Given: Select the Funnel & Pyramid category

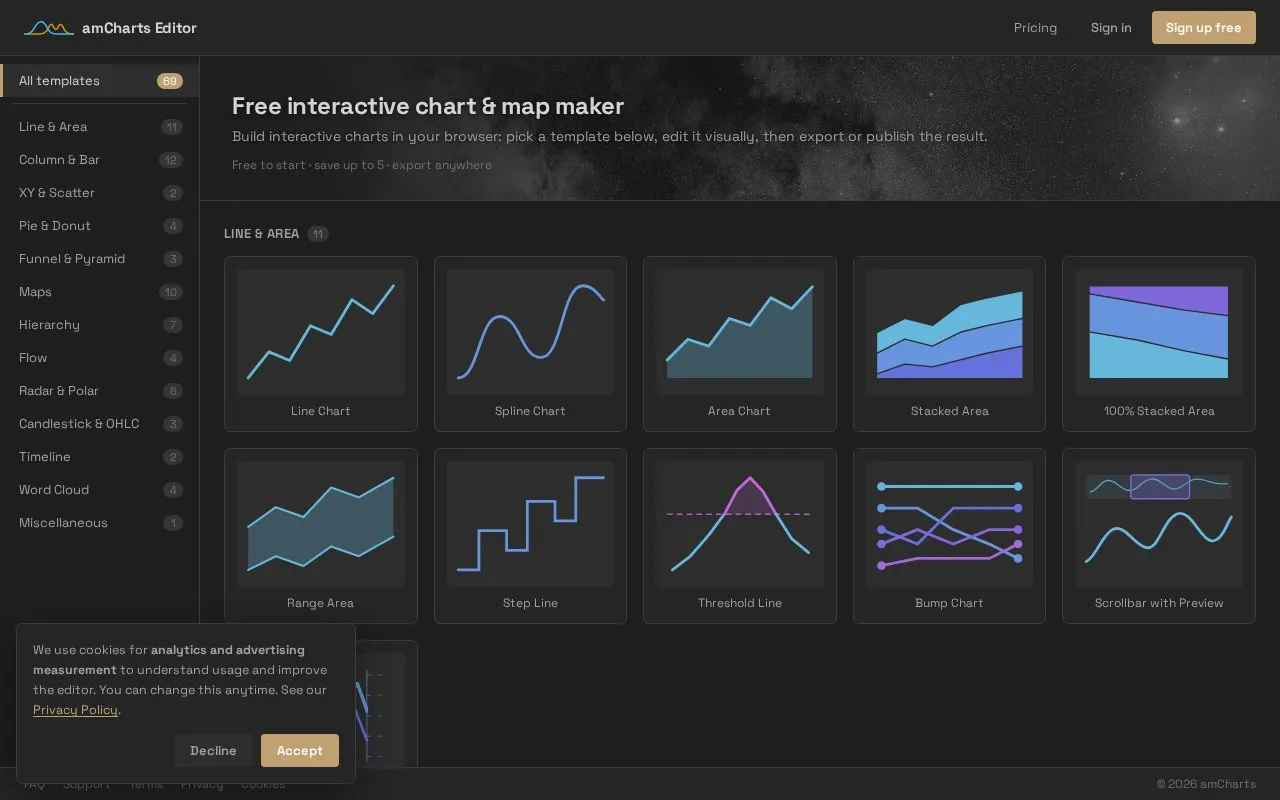Looking at the screenshot, I should (x=100, y=259).
